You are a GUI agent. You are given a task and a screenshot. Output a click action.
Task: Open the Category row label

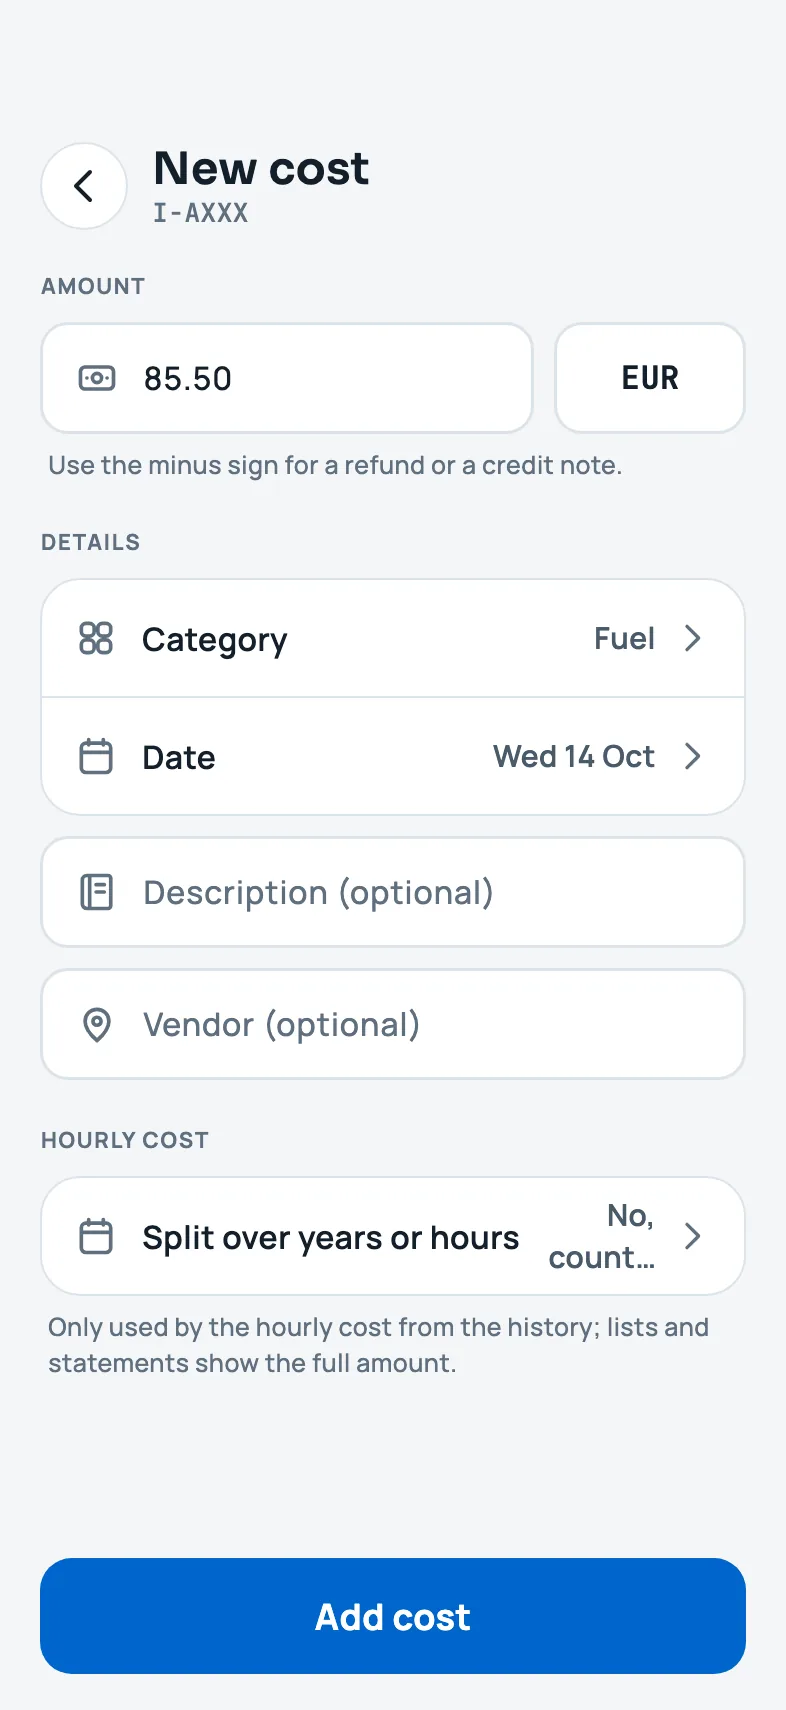tap(215, 640)
